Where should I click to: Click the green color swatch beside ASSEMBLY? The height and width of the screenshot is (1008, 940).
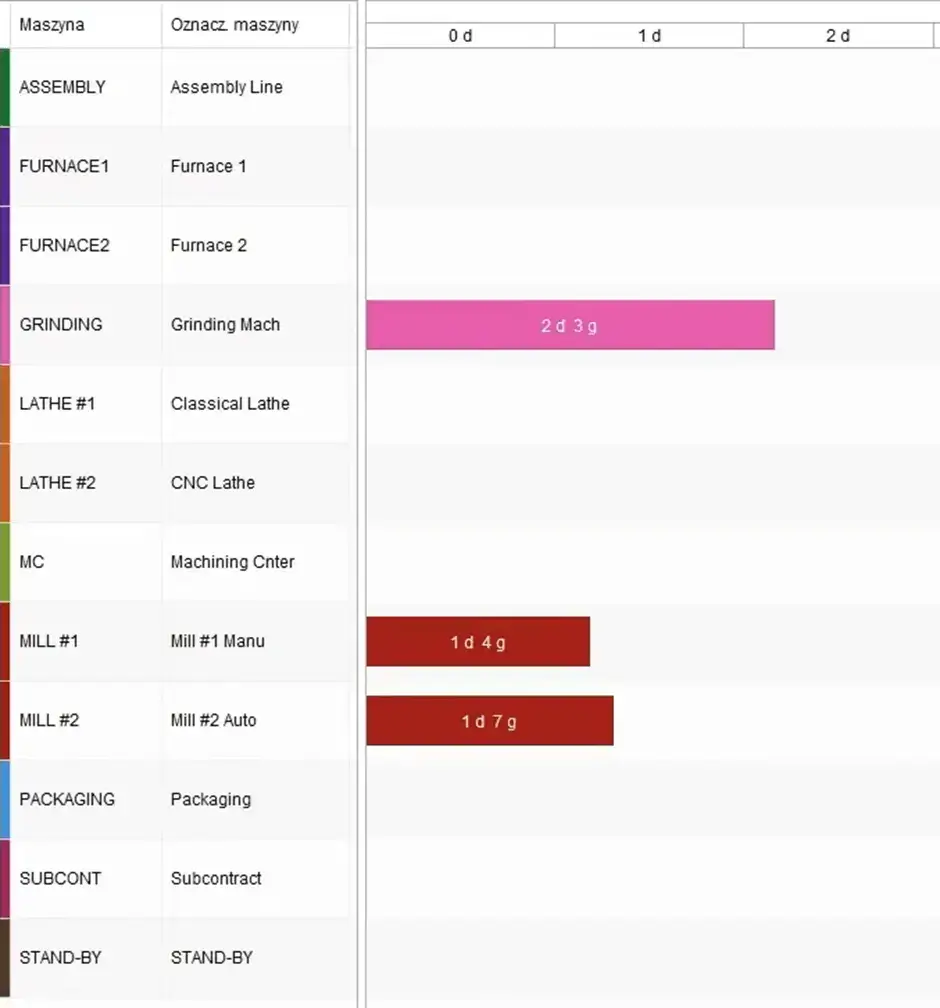pos(5,87)
